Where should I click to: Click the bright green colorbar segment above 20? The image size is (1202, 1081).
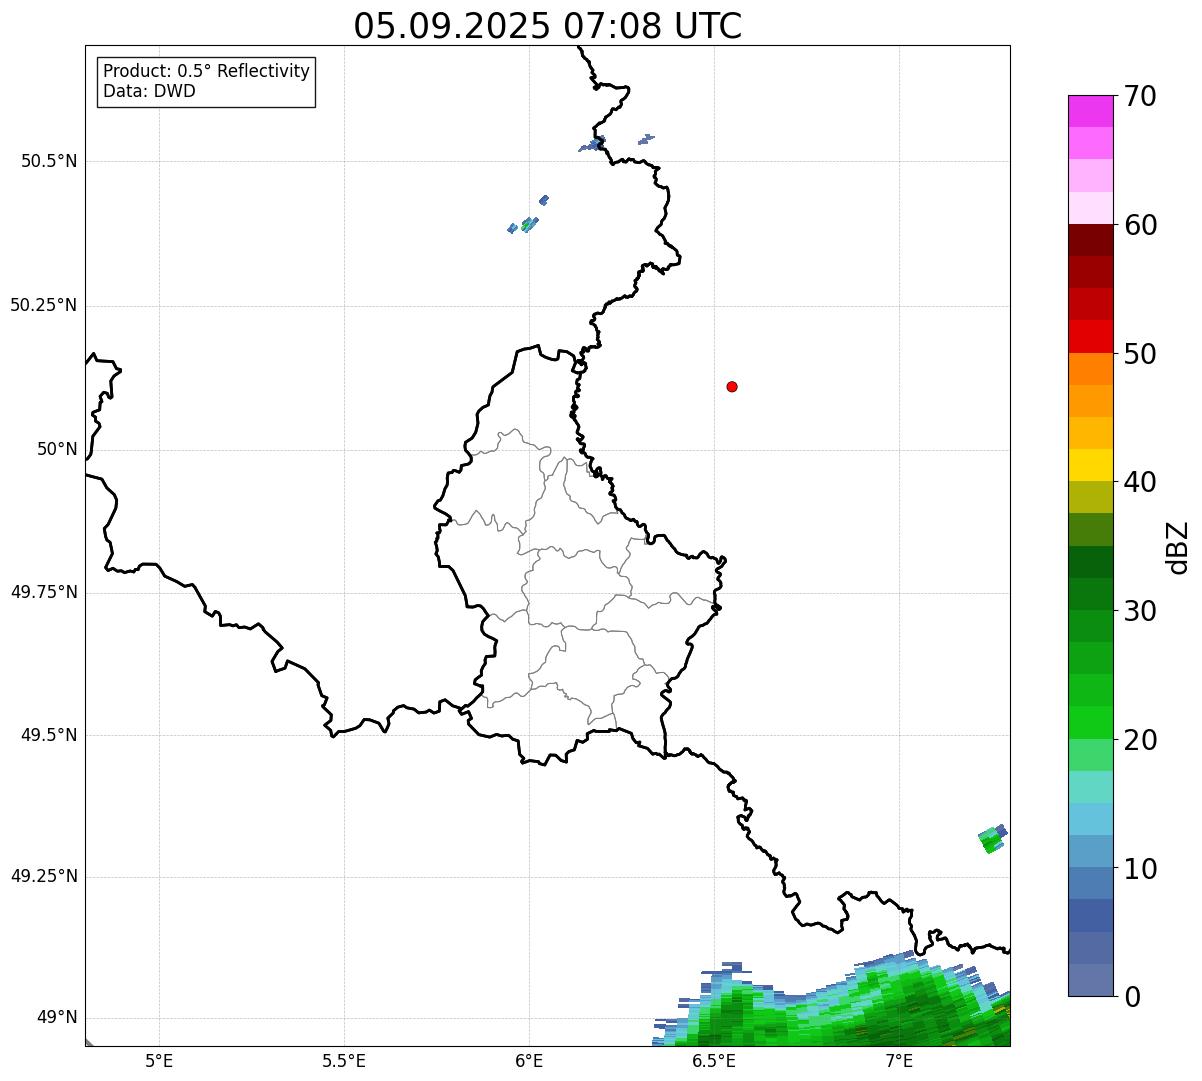1090,723
